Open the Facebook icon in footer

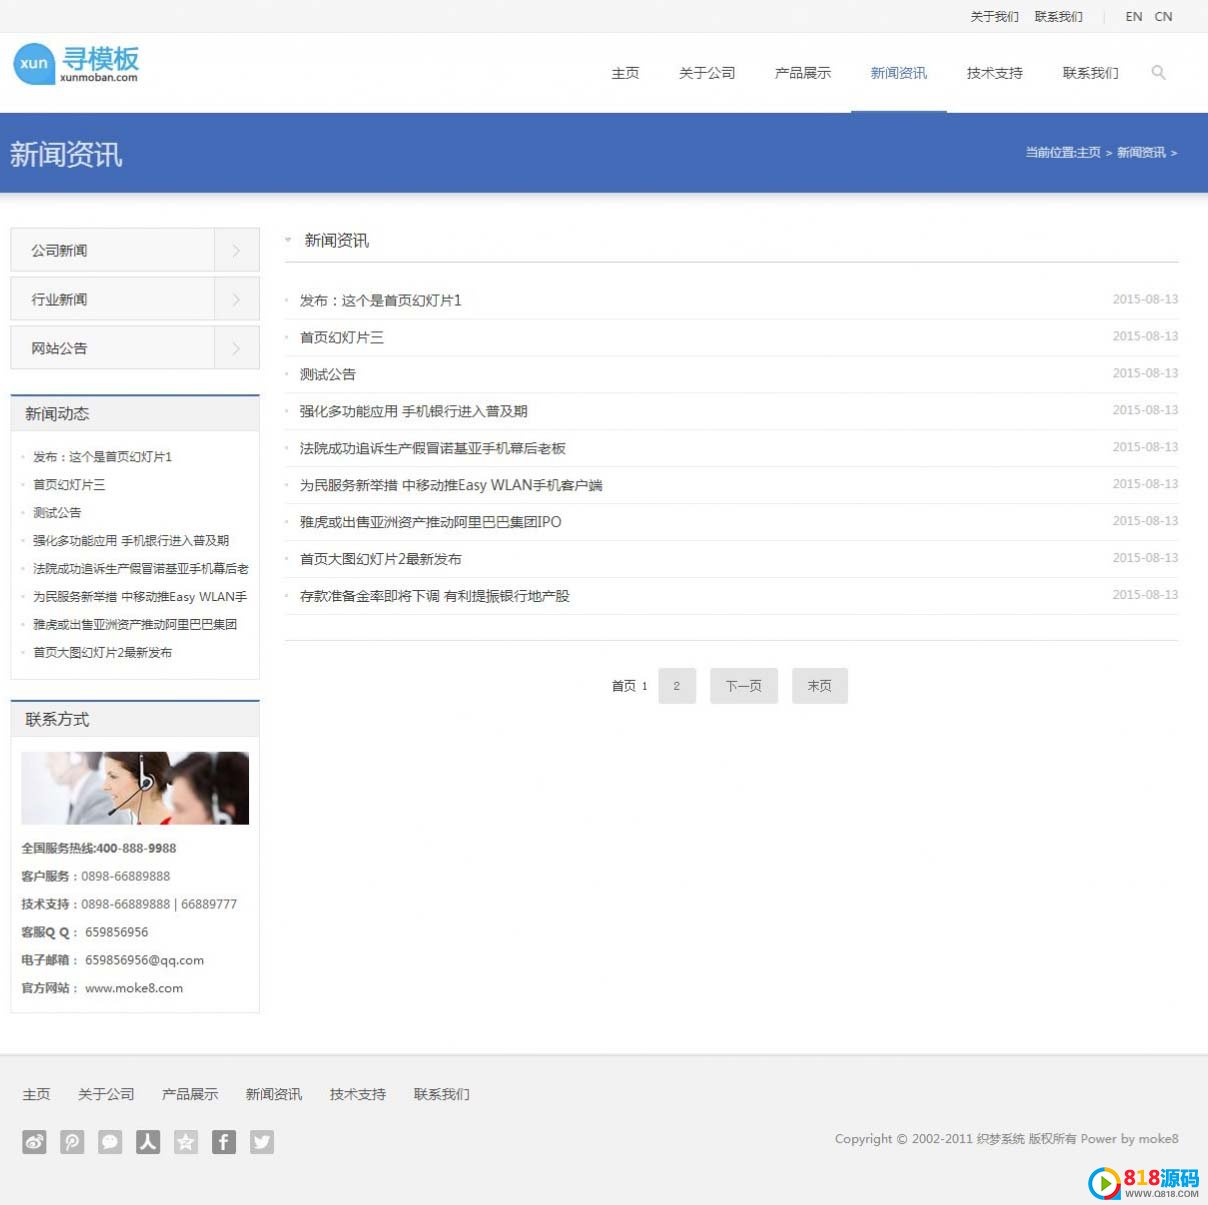[x=224, y=1142]
